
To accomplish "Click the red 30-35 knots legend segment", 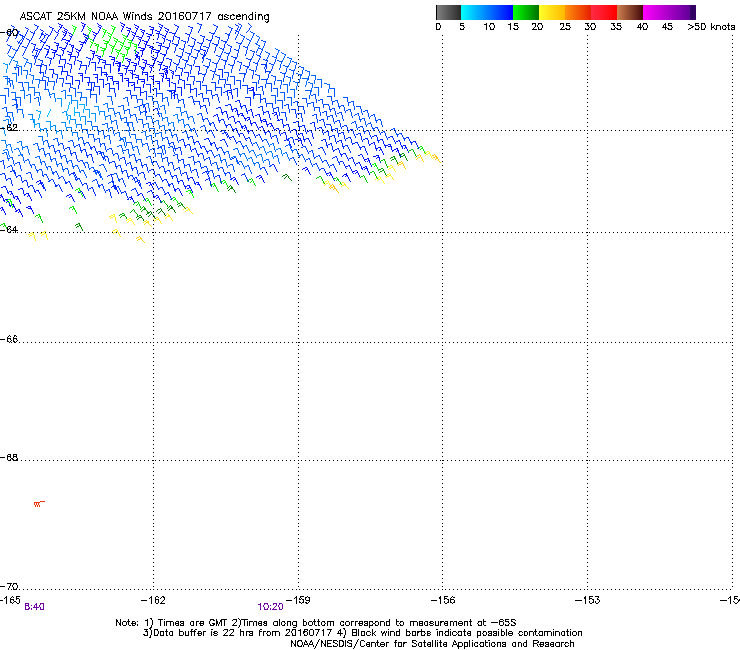I will point(604,12).
